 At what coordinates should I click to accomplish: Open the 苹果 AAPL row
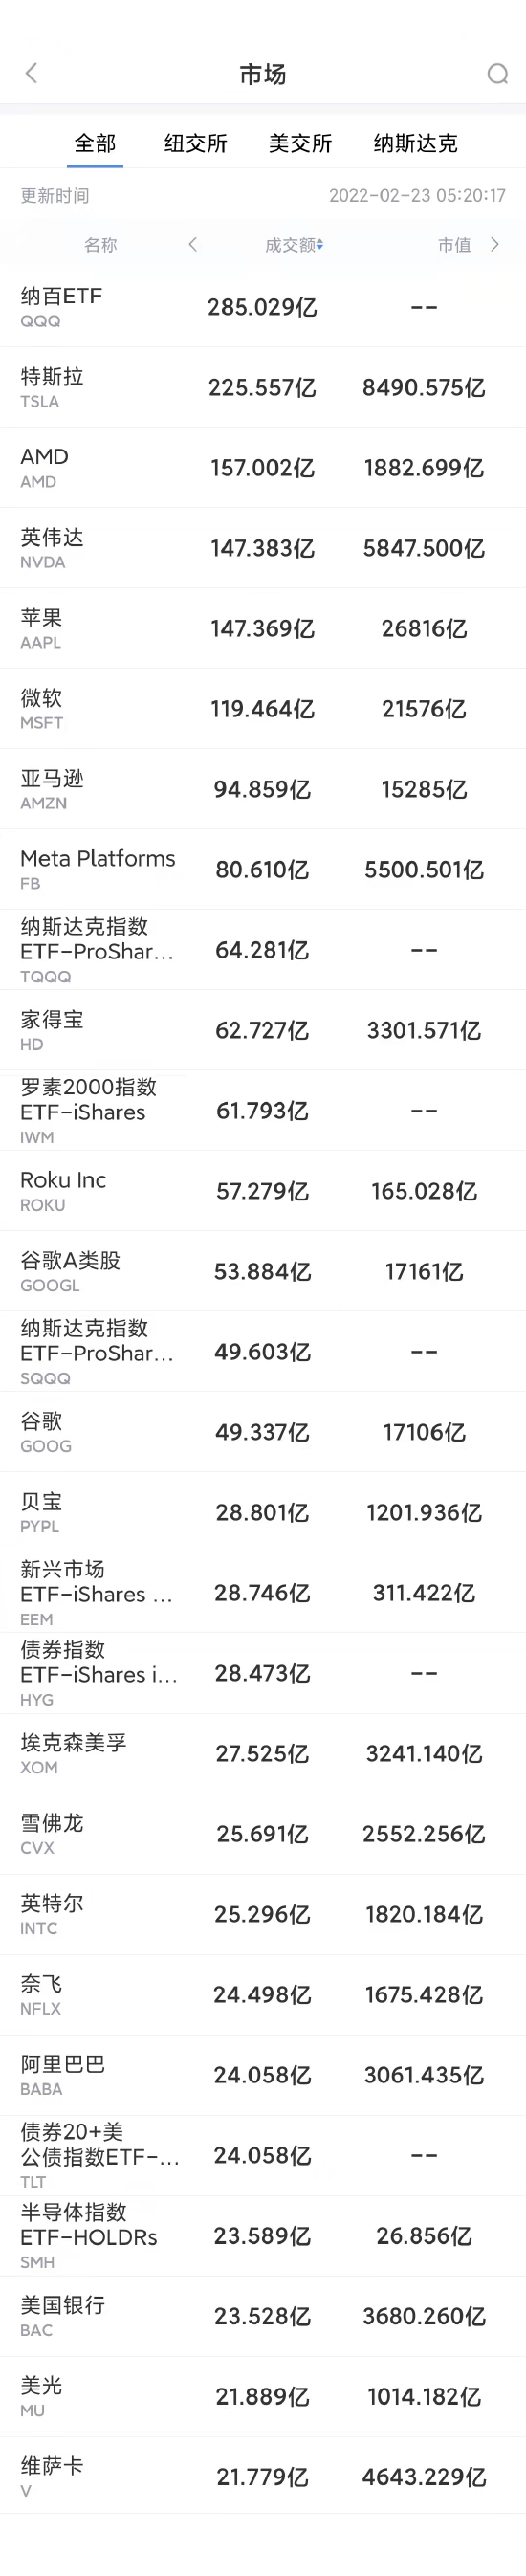(x=263, y=628)
